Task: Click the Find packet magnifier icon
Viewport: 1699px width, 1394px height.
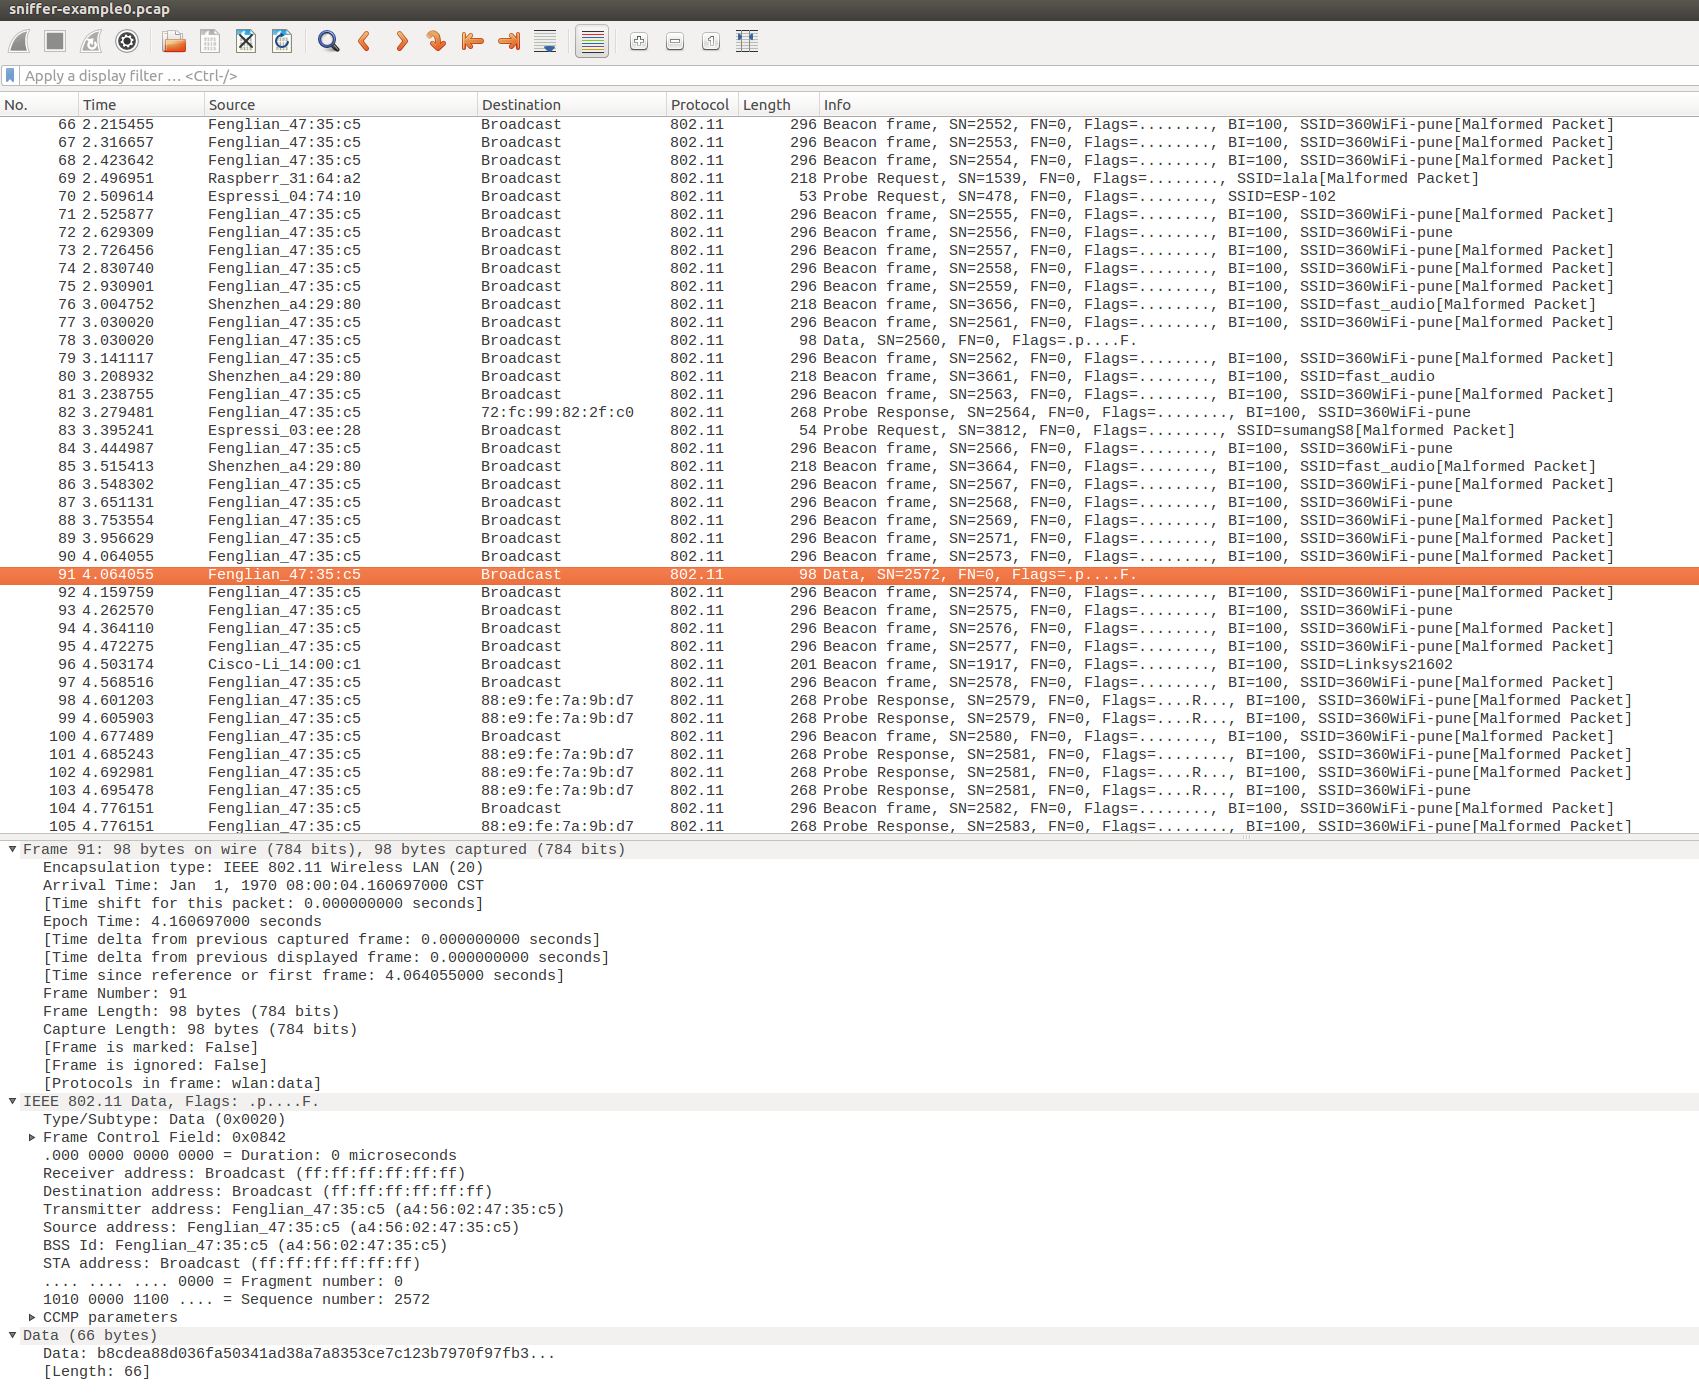Action: click(x=328, y=41)
